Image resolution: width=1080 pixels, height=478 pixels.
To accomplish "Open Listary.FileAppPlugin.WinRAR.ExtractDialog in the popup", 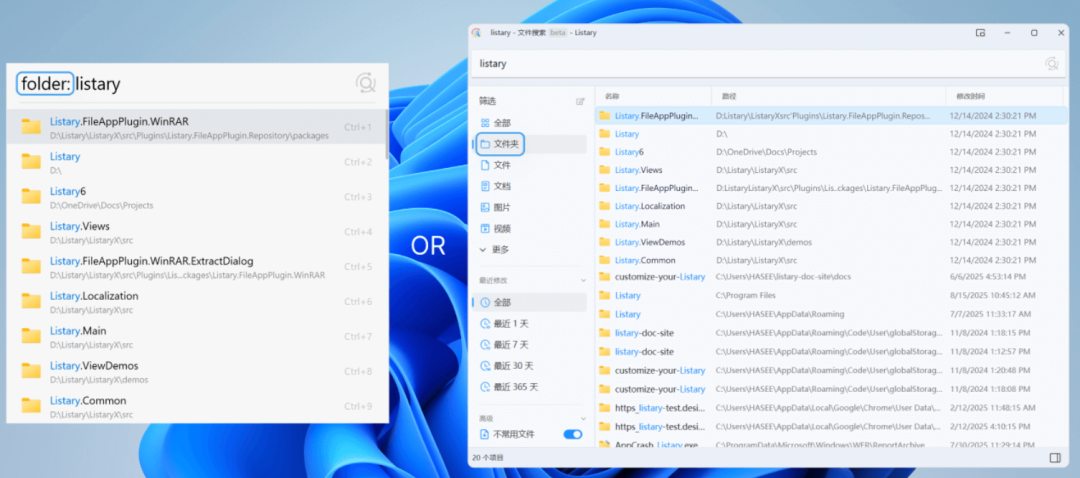I will pyautogui.click(x=196, y=267).
